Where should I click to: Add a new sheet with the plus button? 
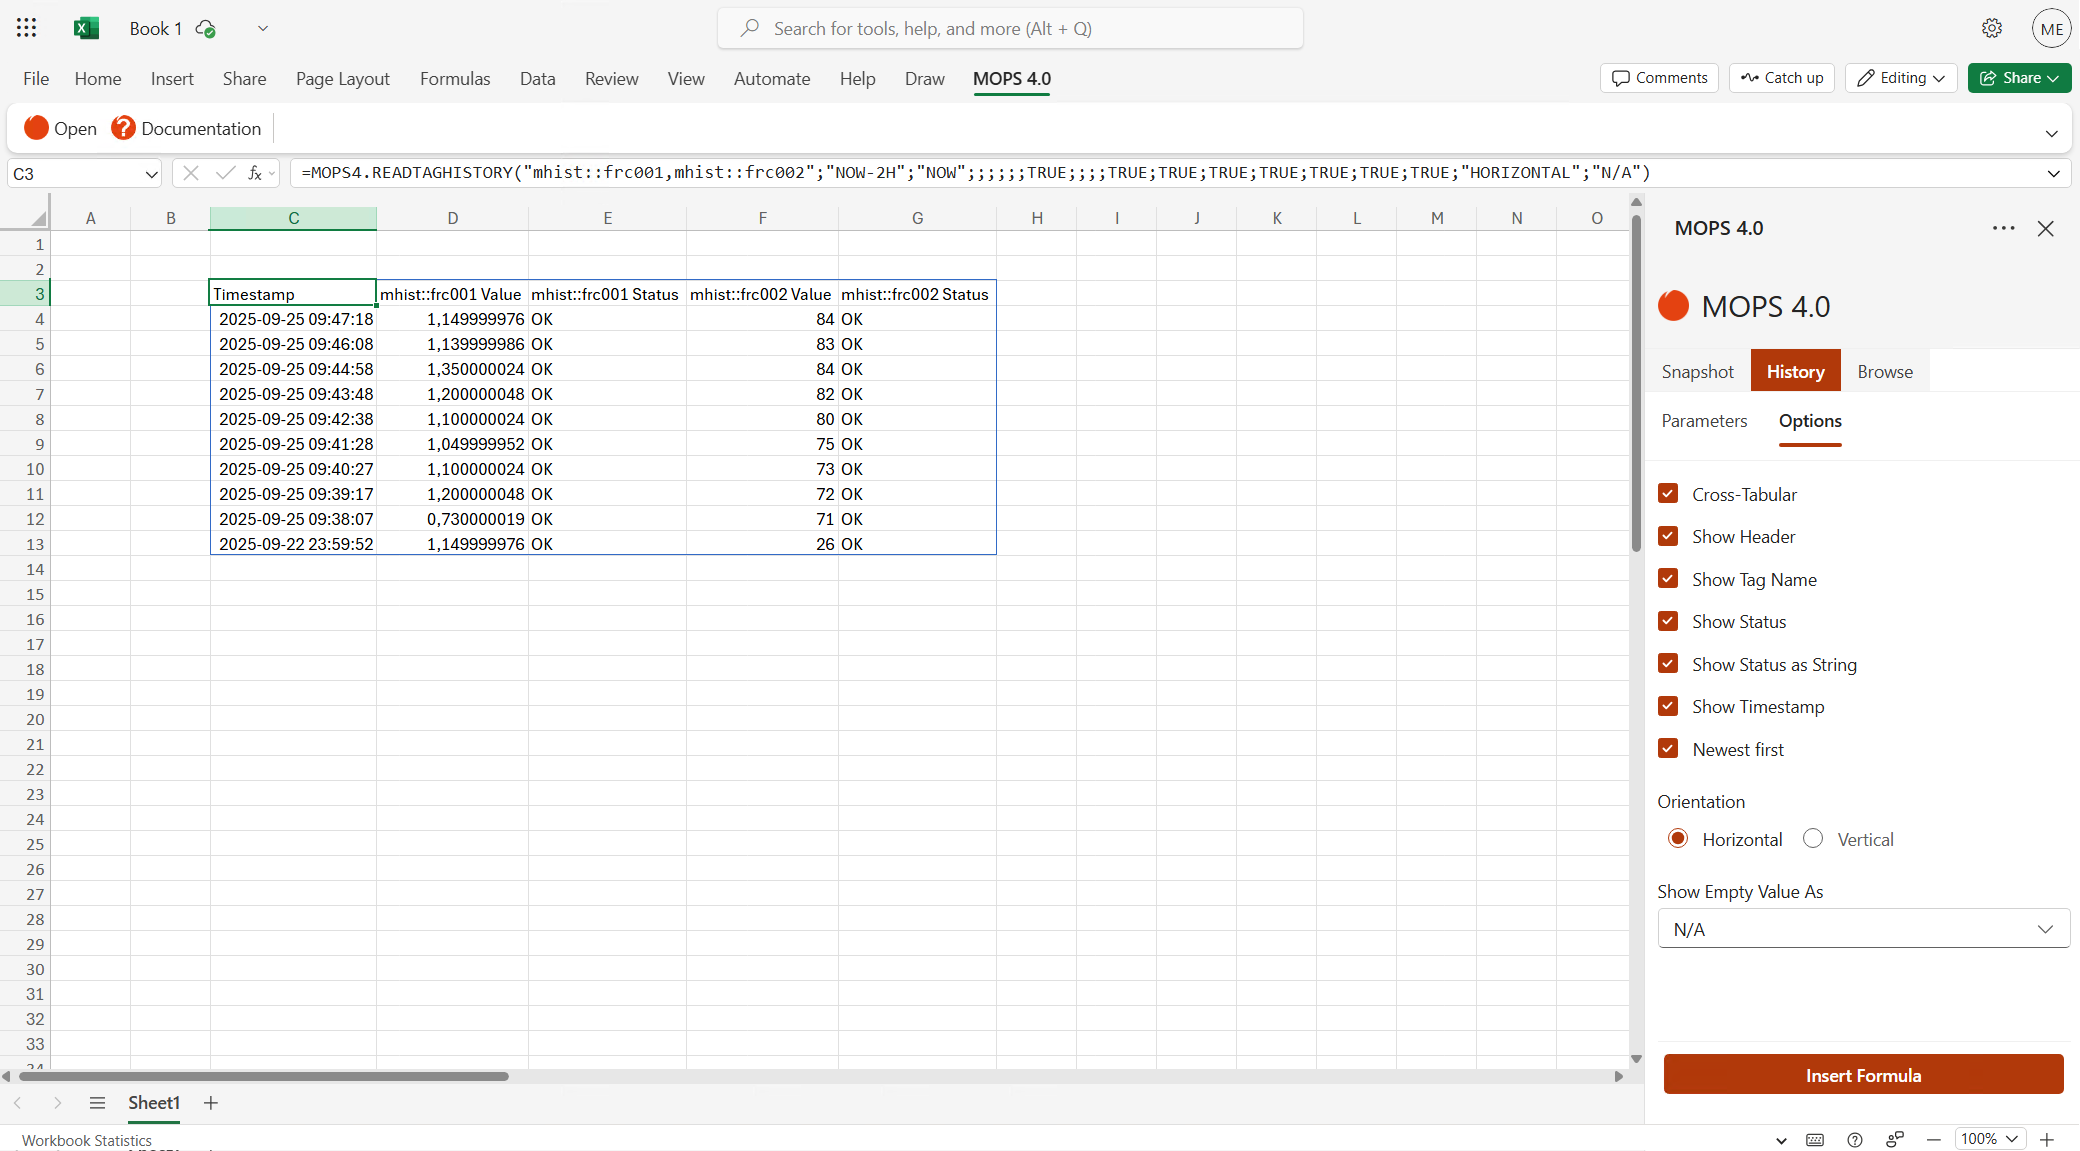point(210,1103)
